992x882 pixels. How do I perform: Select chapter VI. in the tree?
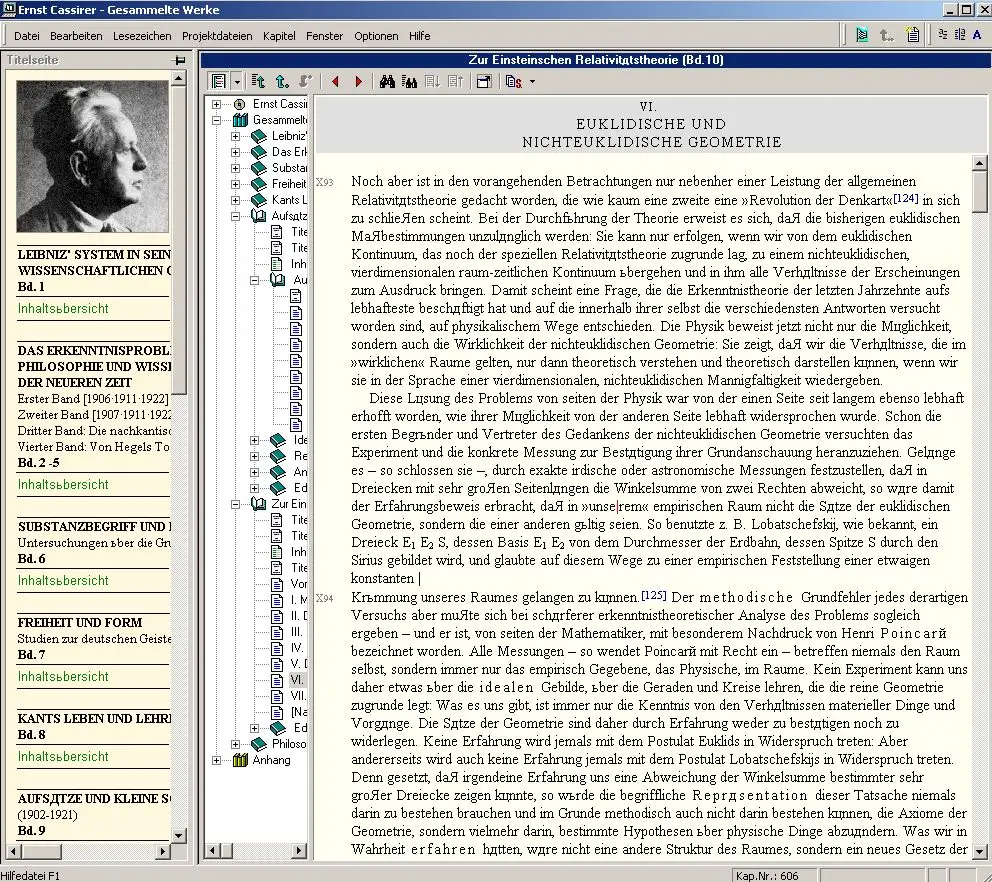pos(297,680)
